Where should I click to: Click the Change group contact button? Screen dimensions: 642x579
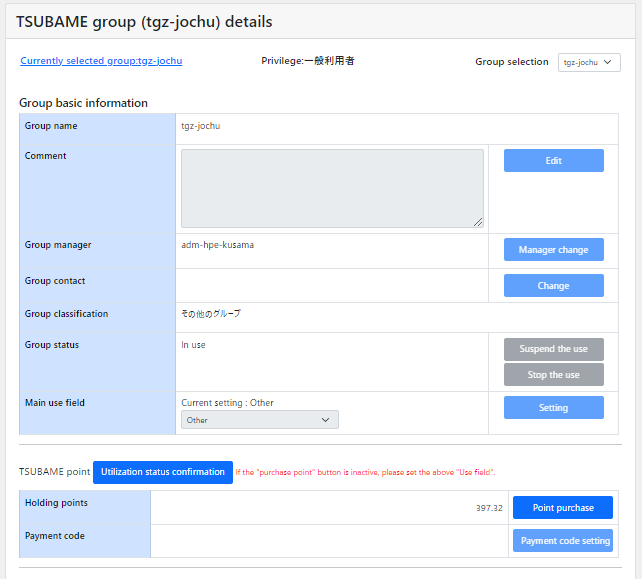[554, 285]
